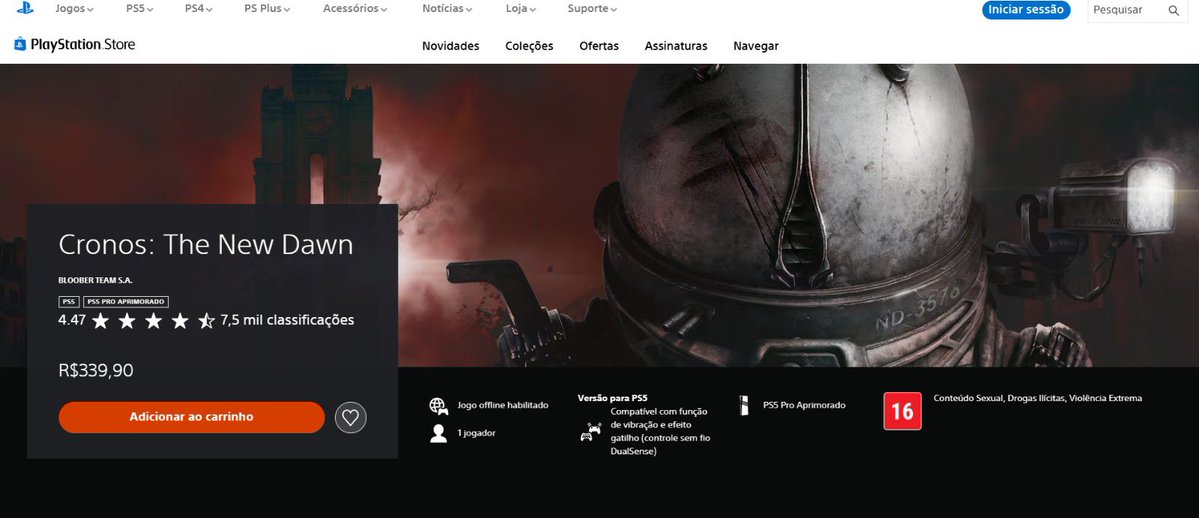
Task: Expand the PS Plus dropdown menu
Action: tap(268, 9)
